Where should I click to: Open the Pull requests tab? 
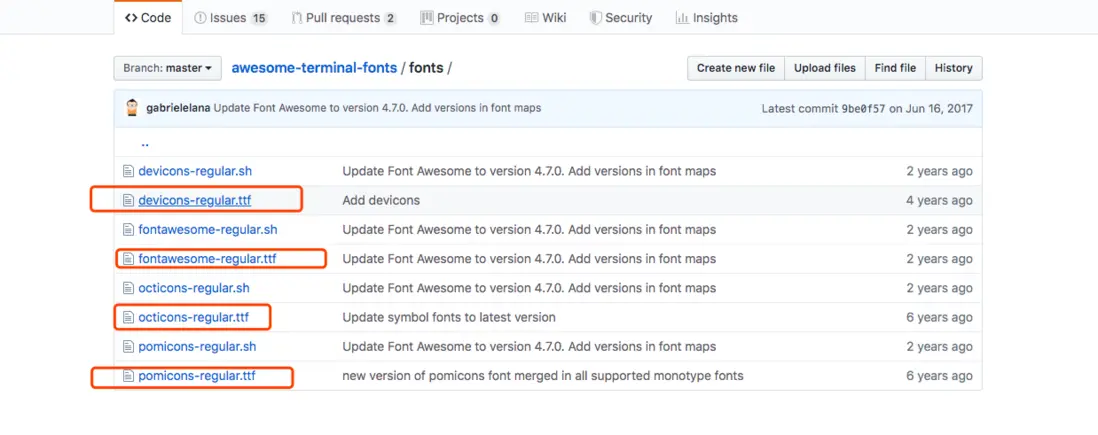(x=343, y=18)
